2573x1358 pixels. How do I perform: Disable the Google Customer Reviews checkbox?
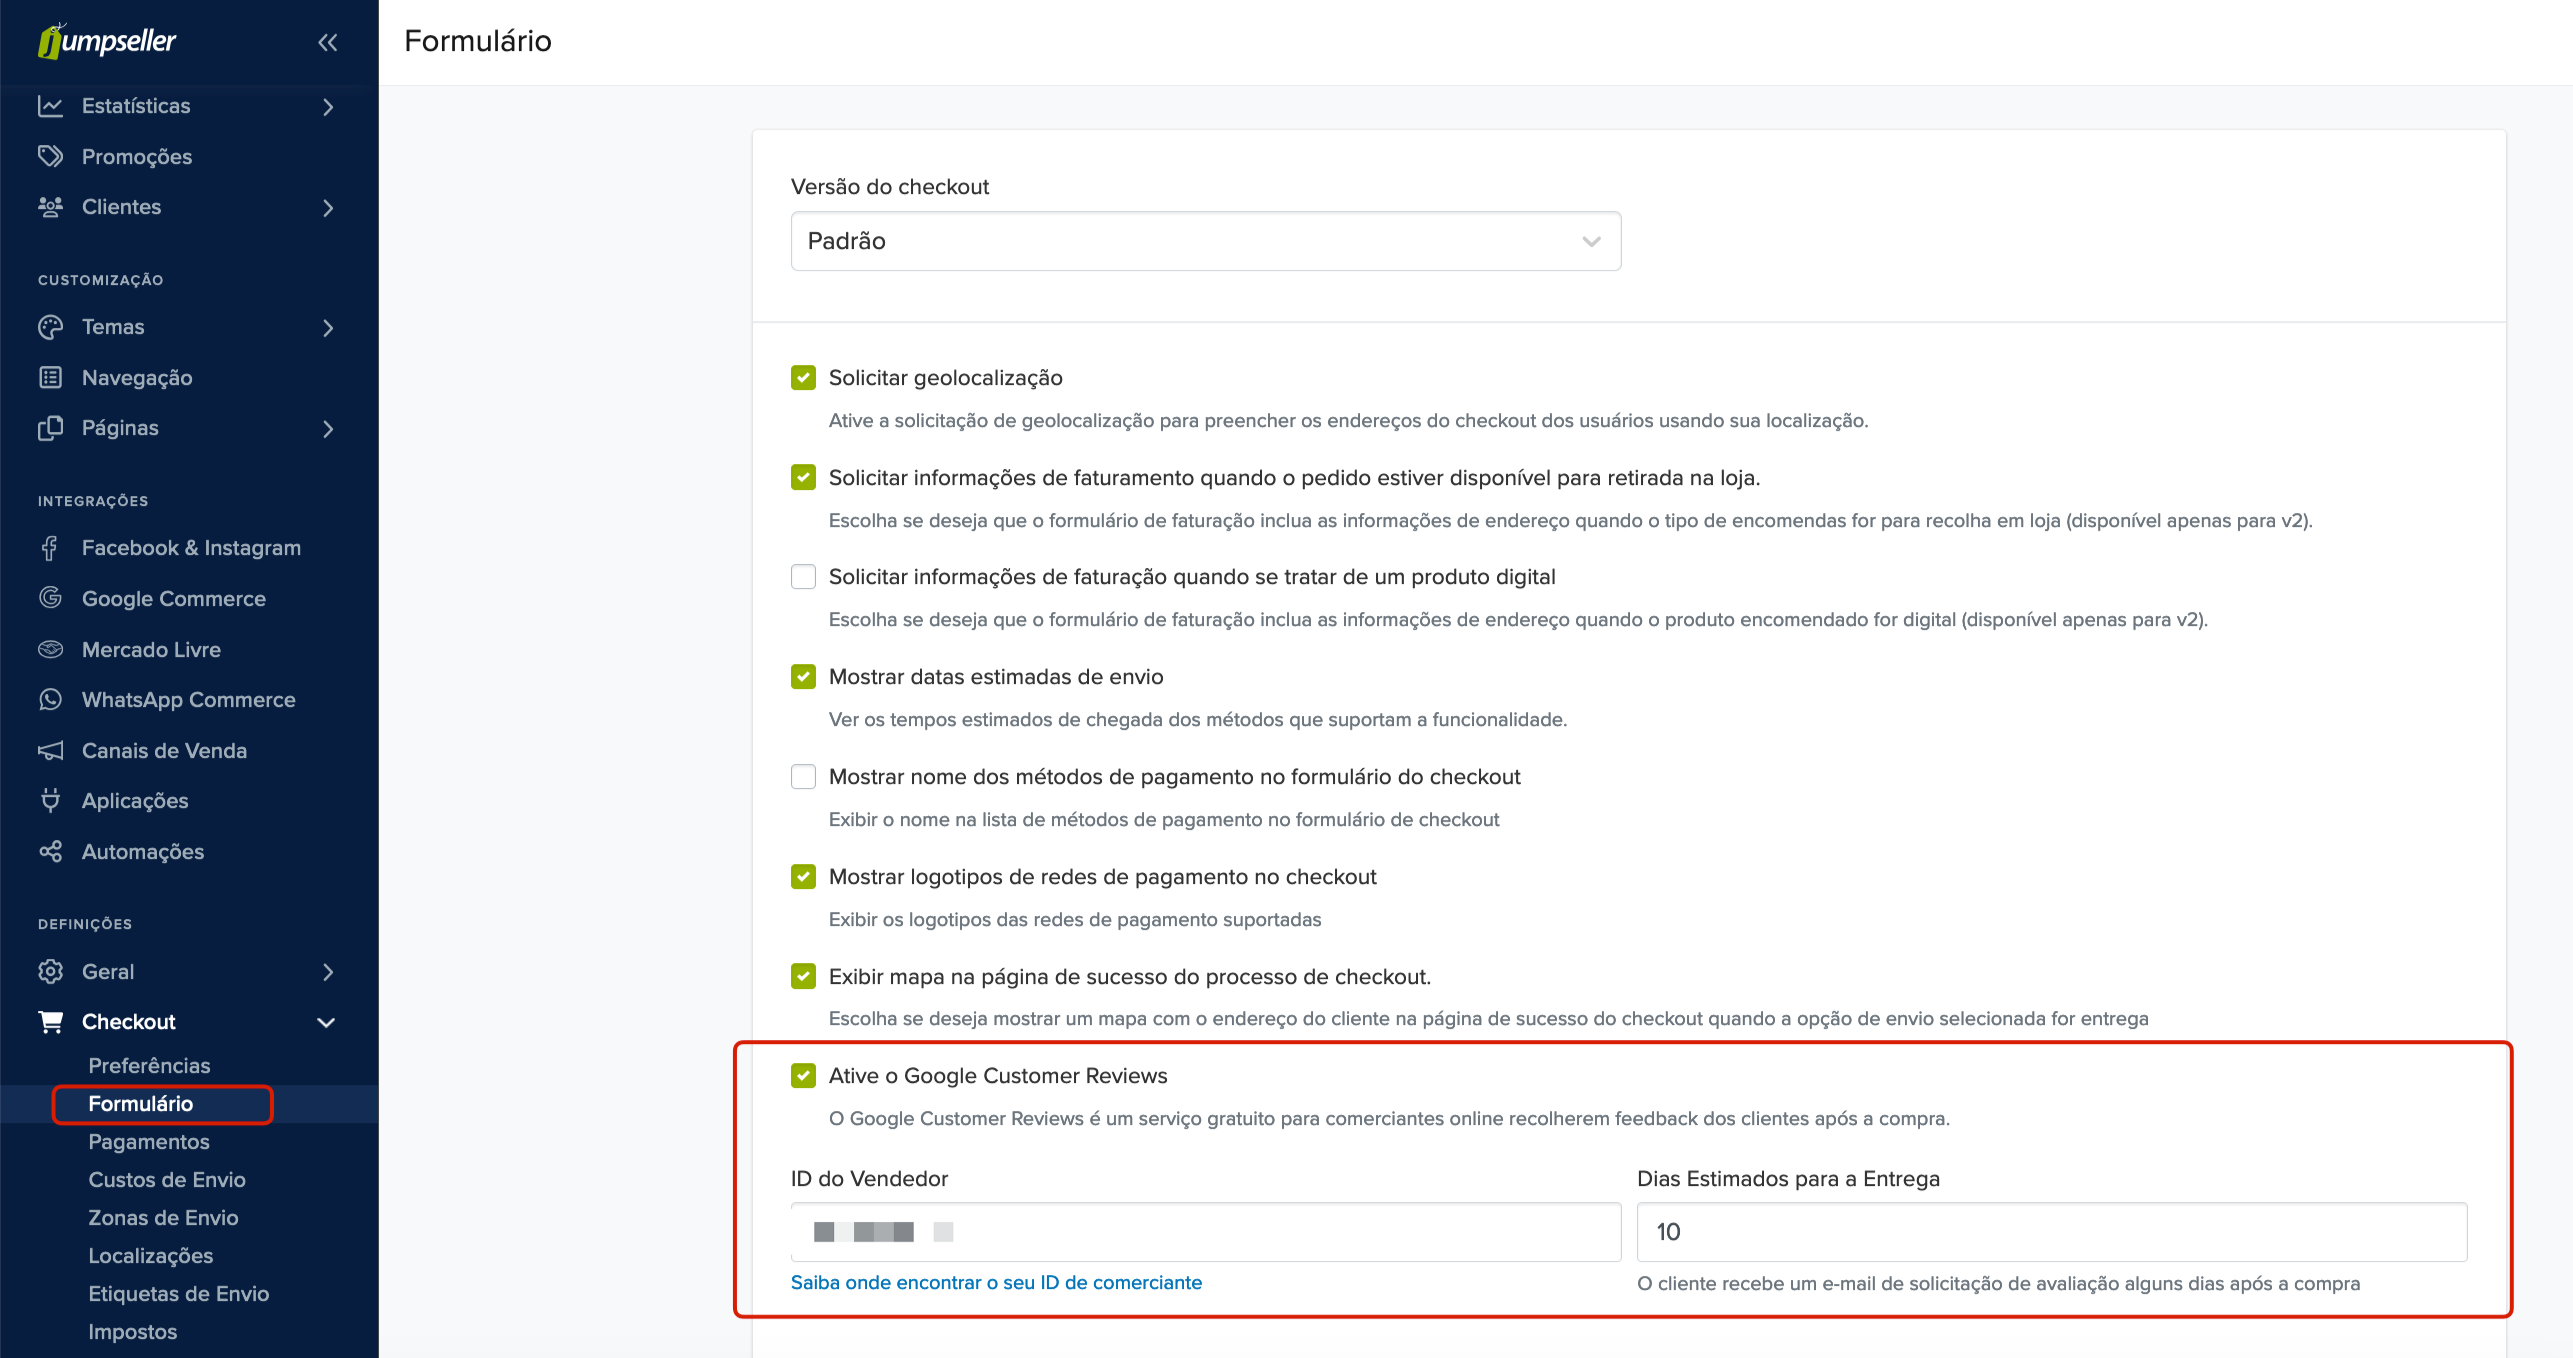(803, 1075)
